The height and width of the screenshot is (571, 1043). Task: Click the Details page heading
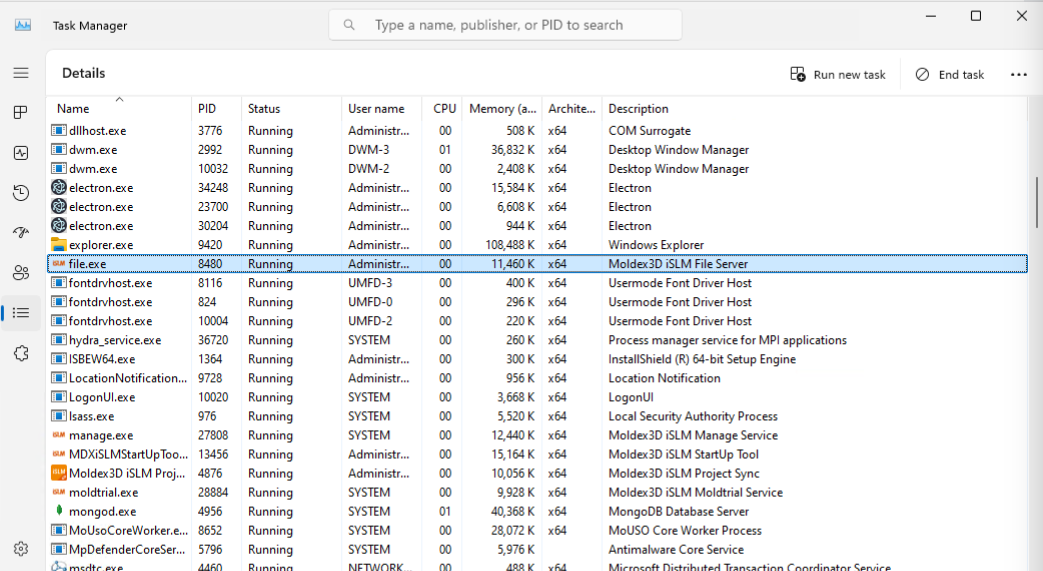point(83,73)
